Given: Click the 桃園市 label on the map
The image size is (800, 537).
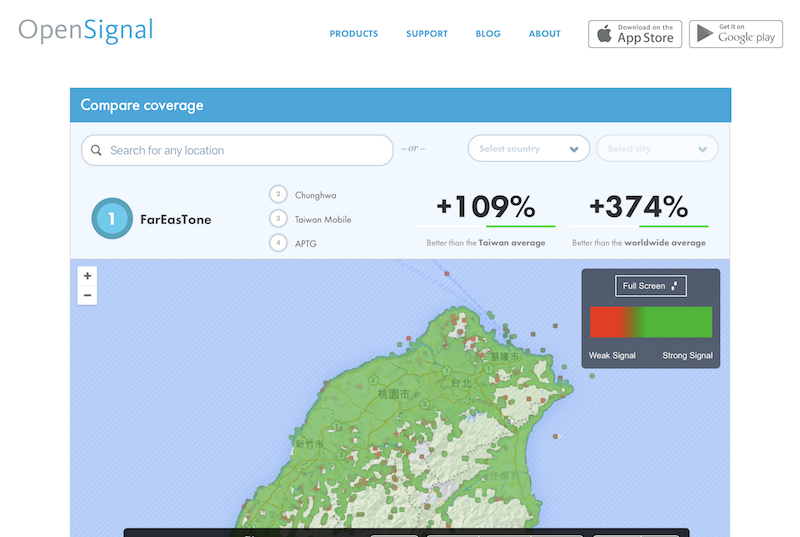Looking at the screenshot, I should tap(393, 394).
